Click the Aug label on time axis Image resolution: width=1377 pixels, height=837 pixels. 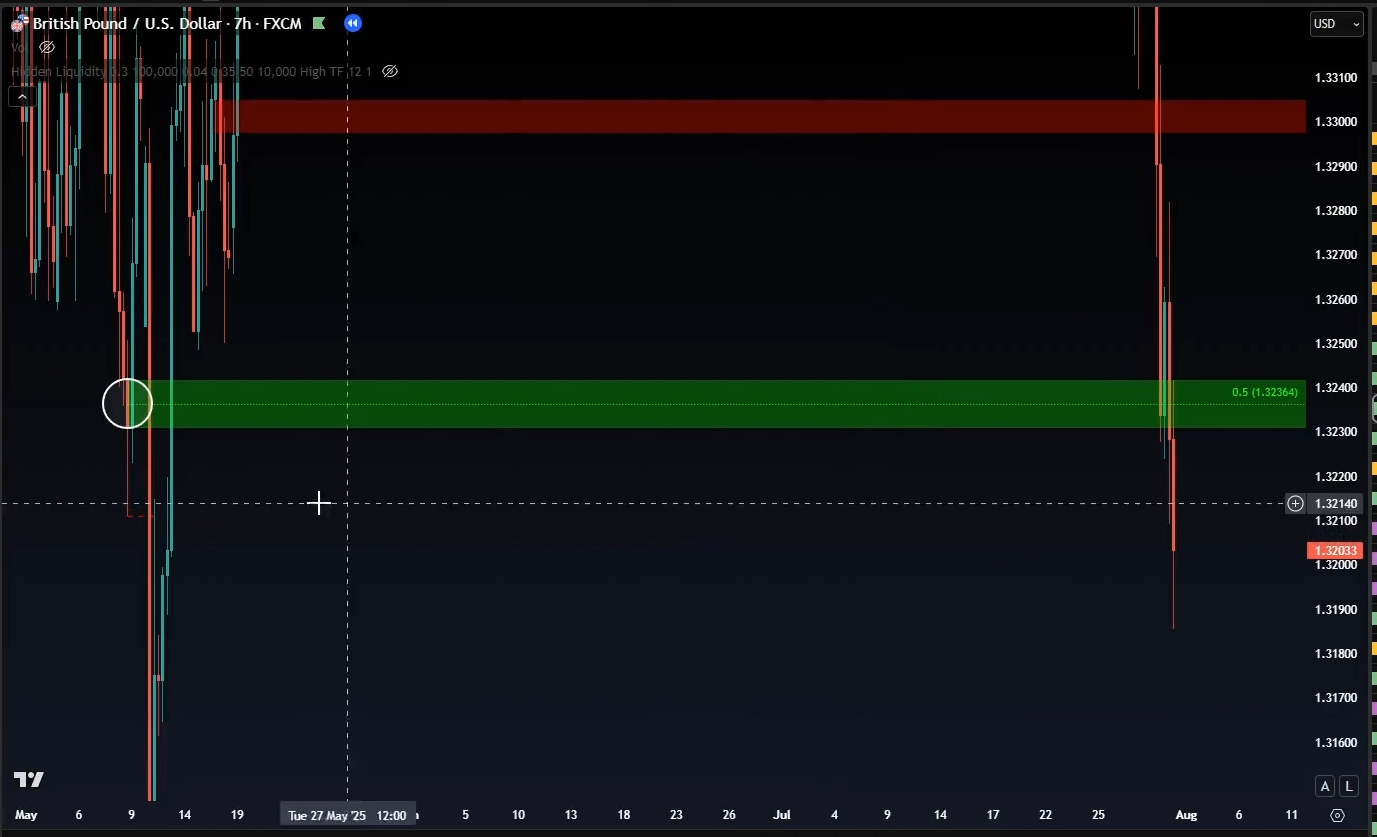[1186, 815]
